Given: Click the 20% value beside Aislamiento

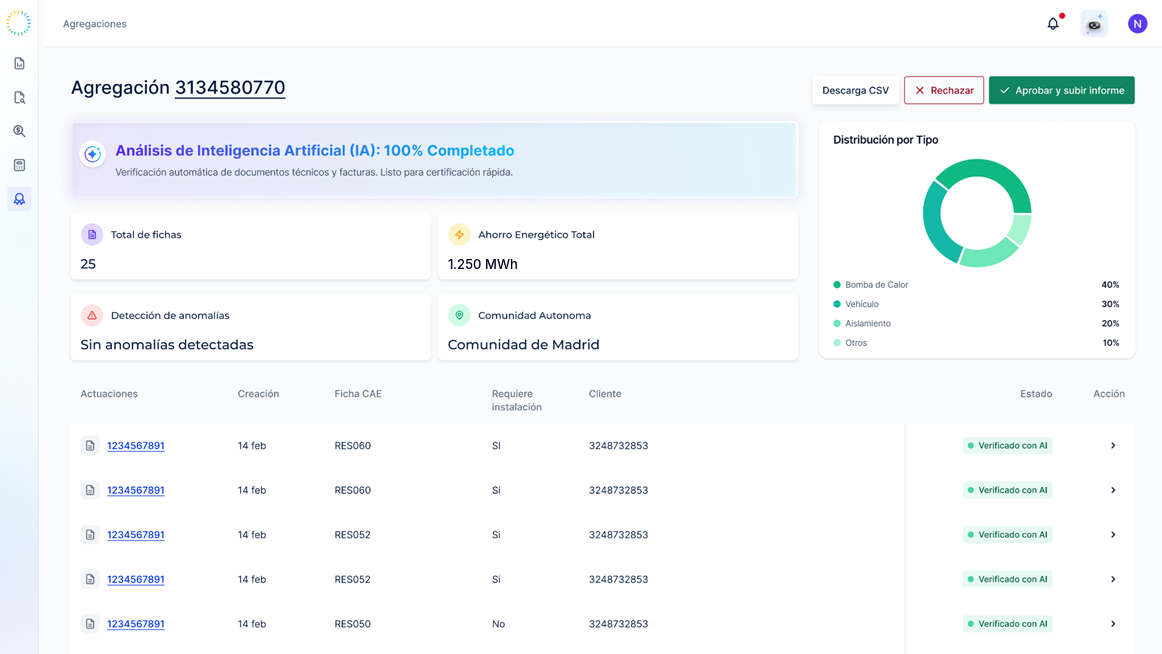Looking at the screenshot, I should point(1110,324).
